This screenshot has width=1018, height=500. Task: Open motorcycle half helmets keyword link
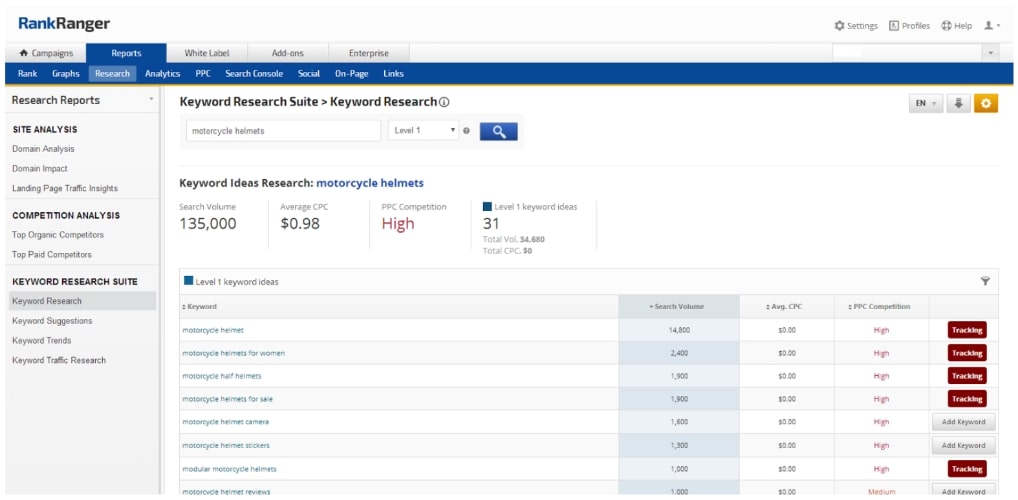221,376
